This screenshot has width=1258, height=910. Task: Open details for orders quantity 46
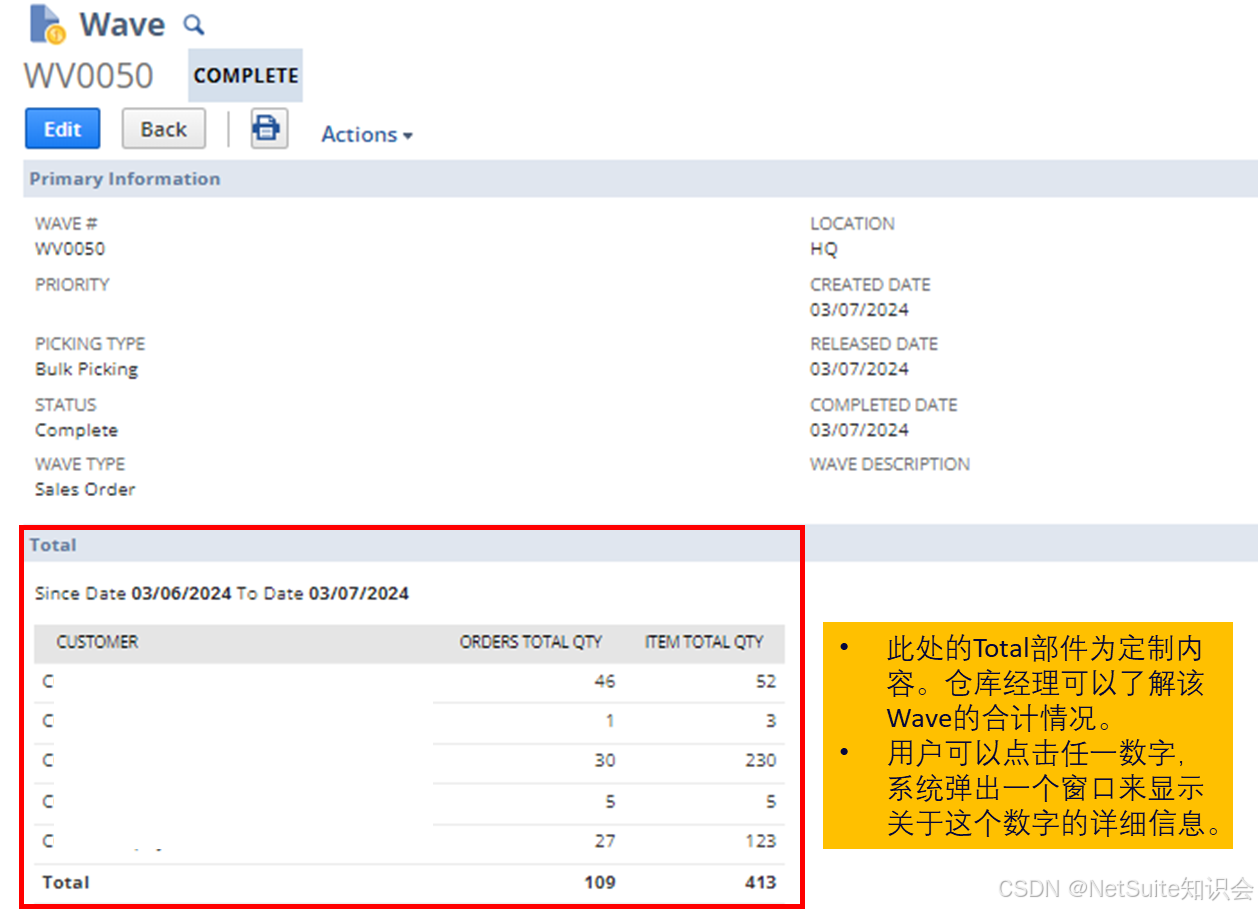[604, 682]
